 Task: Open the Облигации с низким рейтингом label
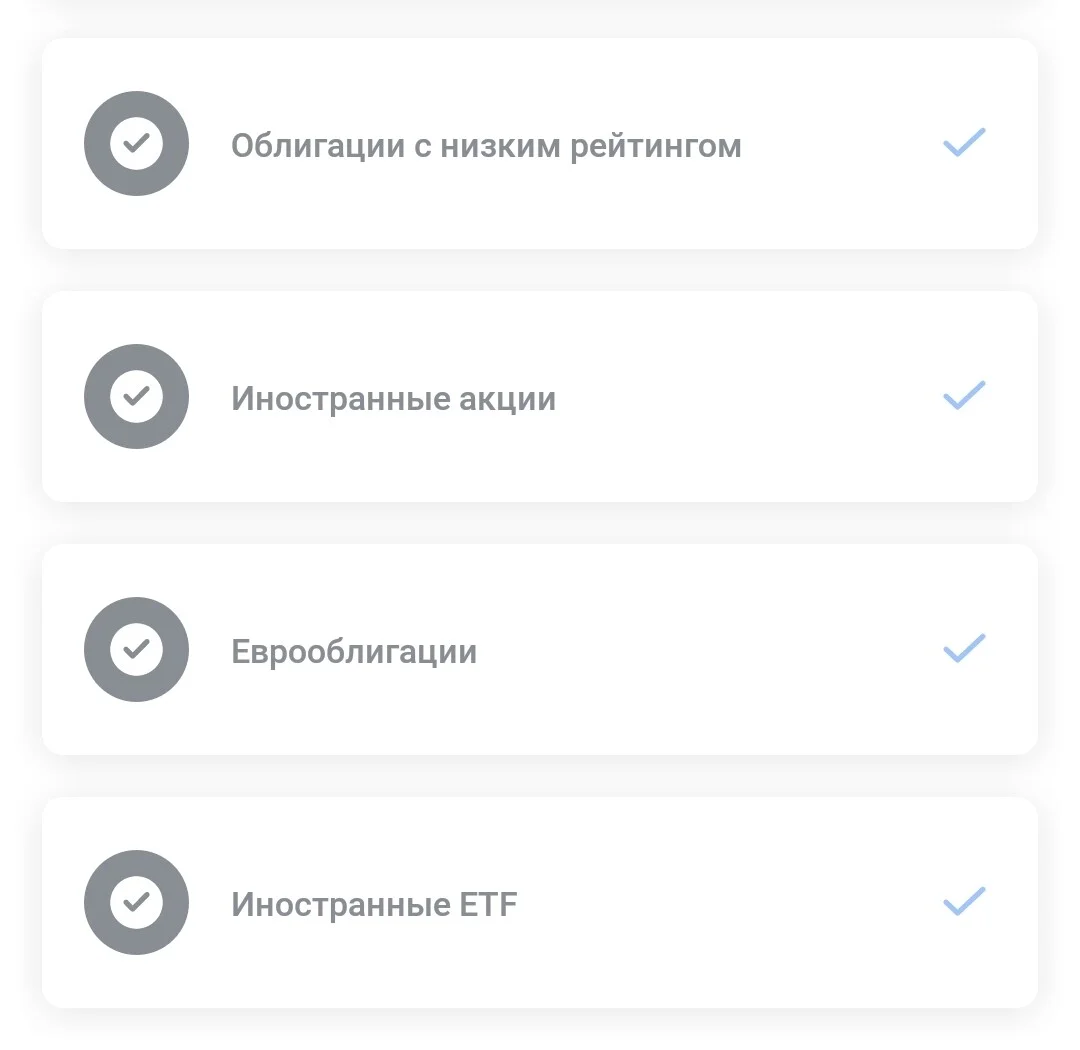[x=486, y=146]
